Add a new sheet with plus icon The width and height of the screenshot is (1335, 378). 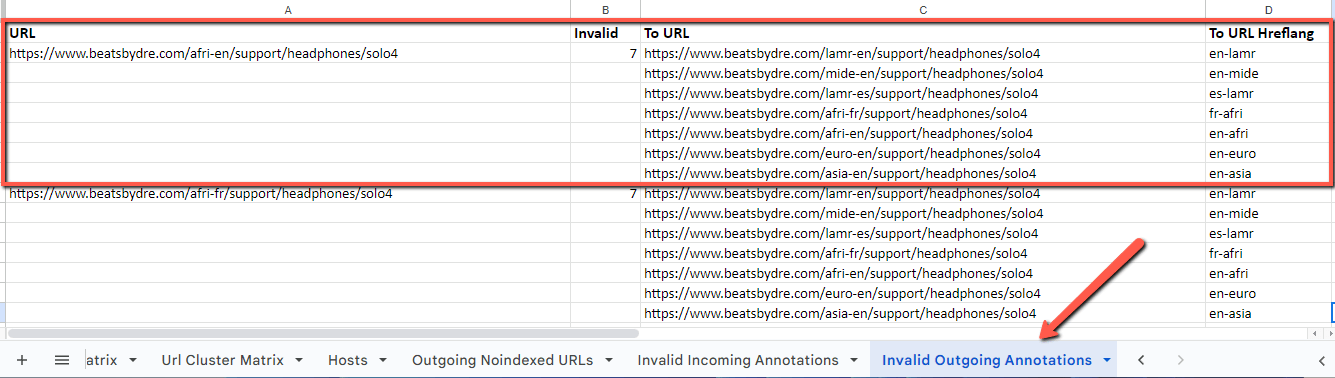click(22, 360)
